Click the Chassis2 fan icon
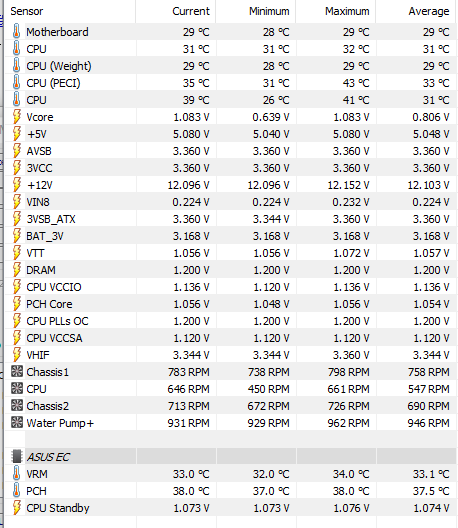This screenshot has width=458, height=528. 17,405
